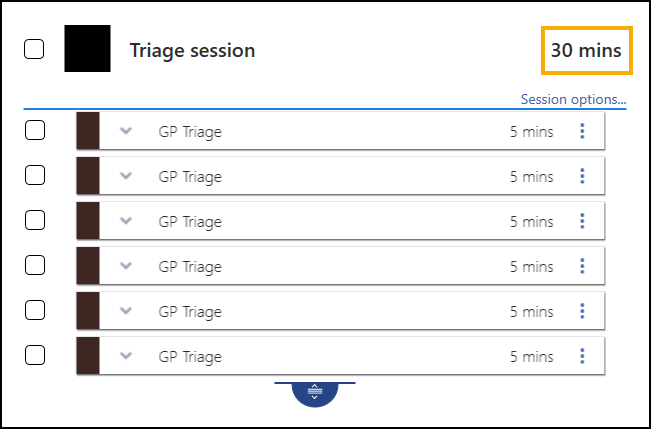Open three-dot menu of first GP Triage slot
This screenshot has width=651, height=429.
pos(582,131)
